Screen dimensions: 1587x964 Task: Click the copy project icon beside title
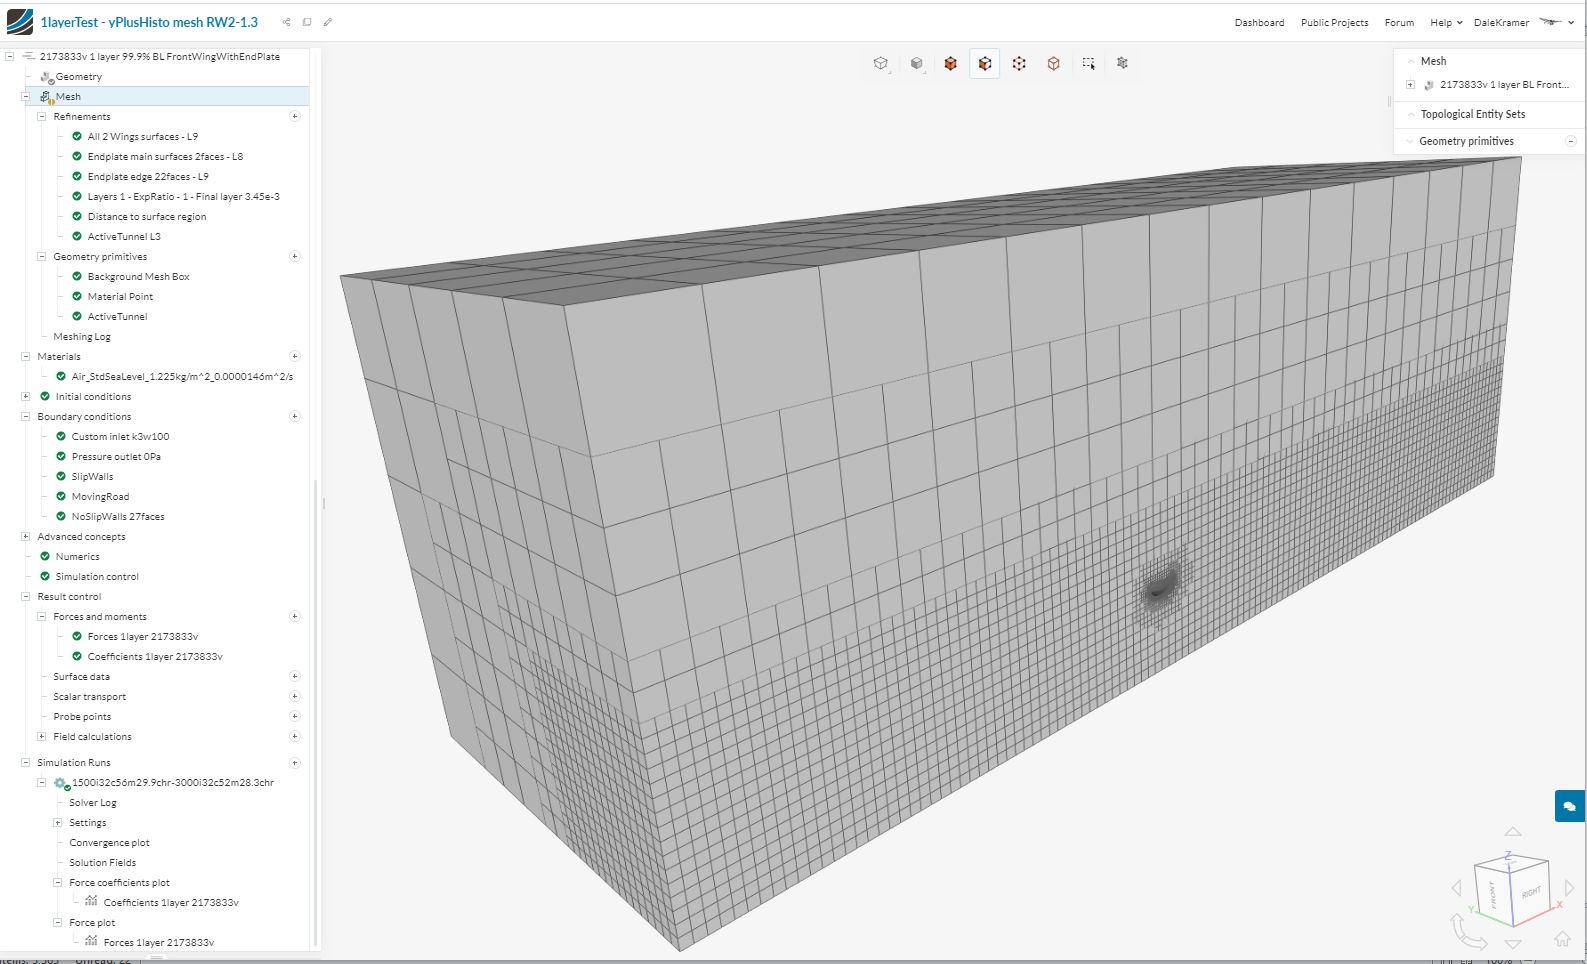click(307, 22)
